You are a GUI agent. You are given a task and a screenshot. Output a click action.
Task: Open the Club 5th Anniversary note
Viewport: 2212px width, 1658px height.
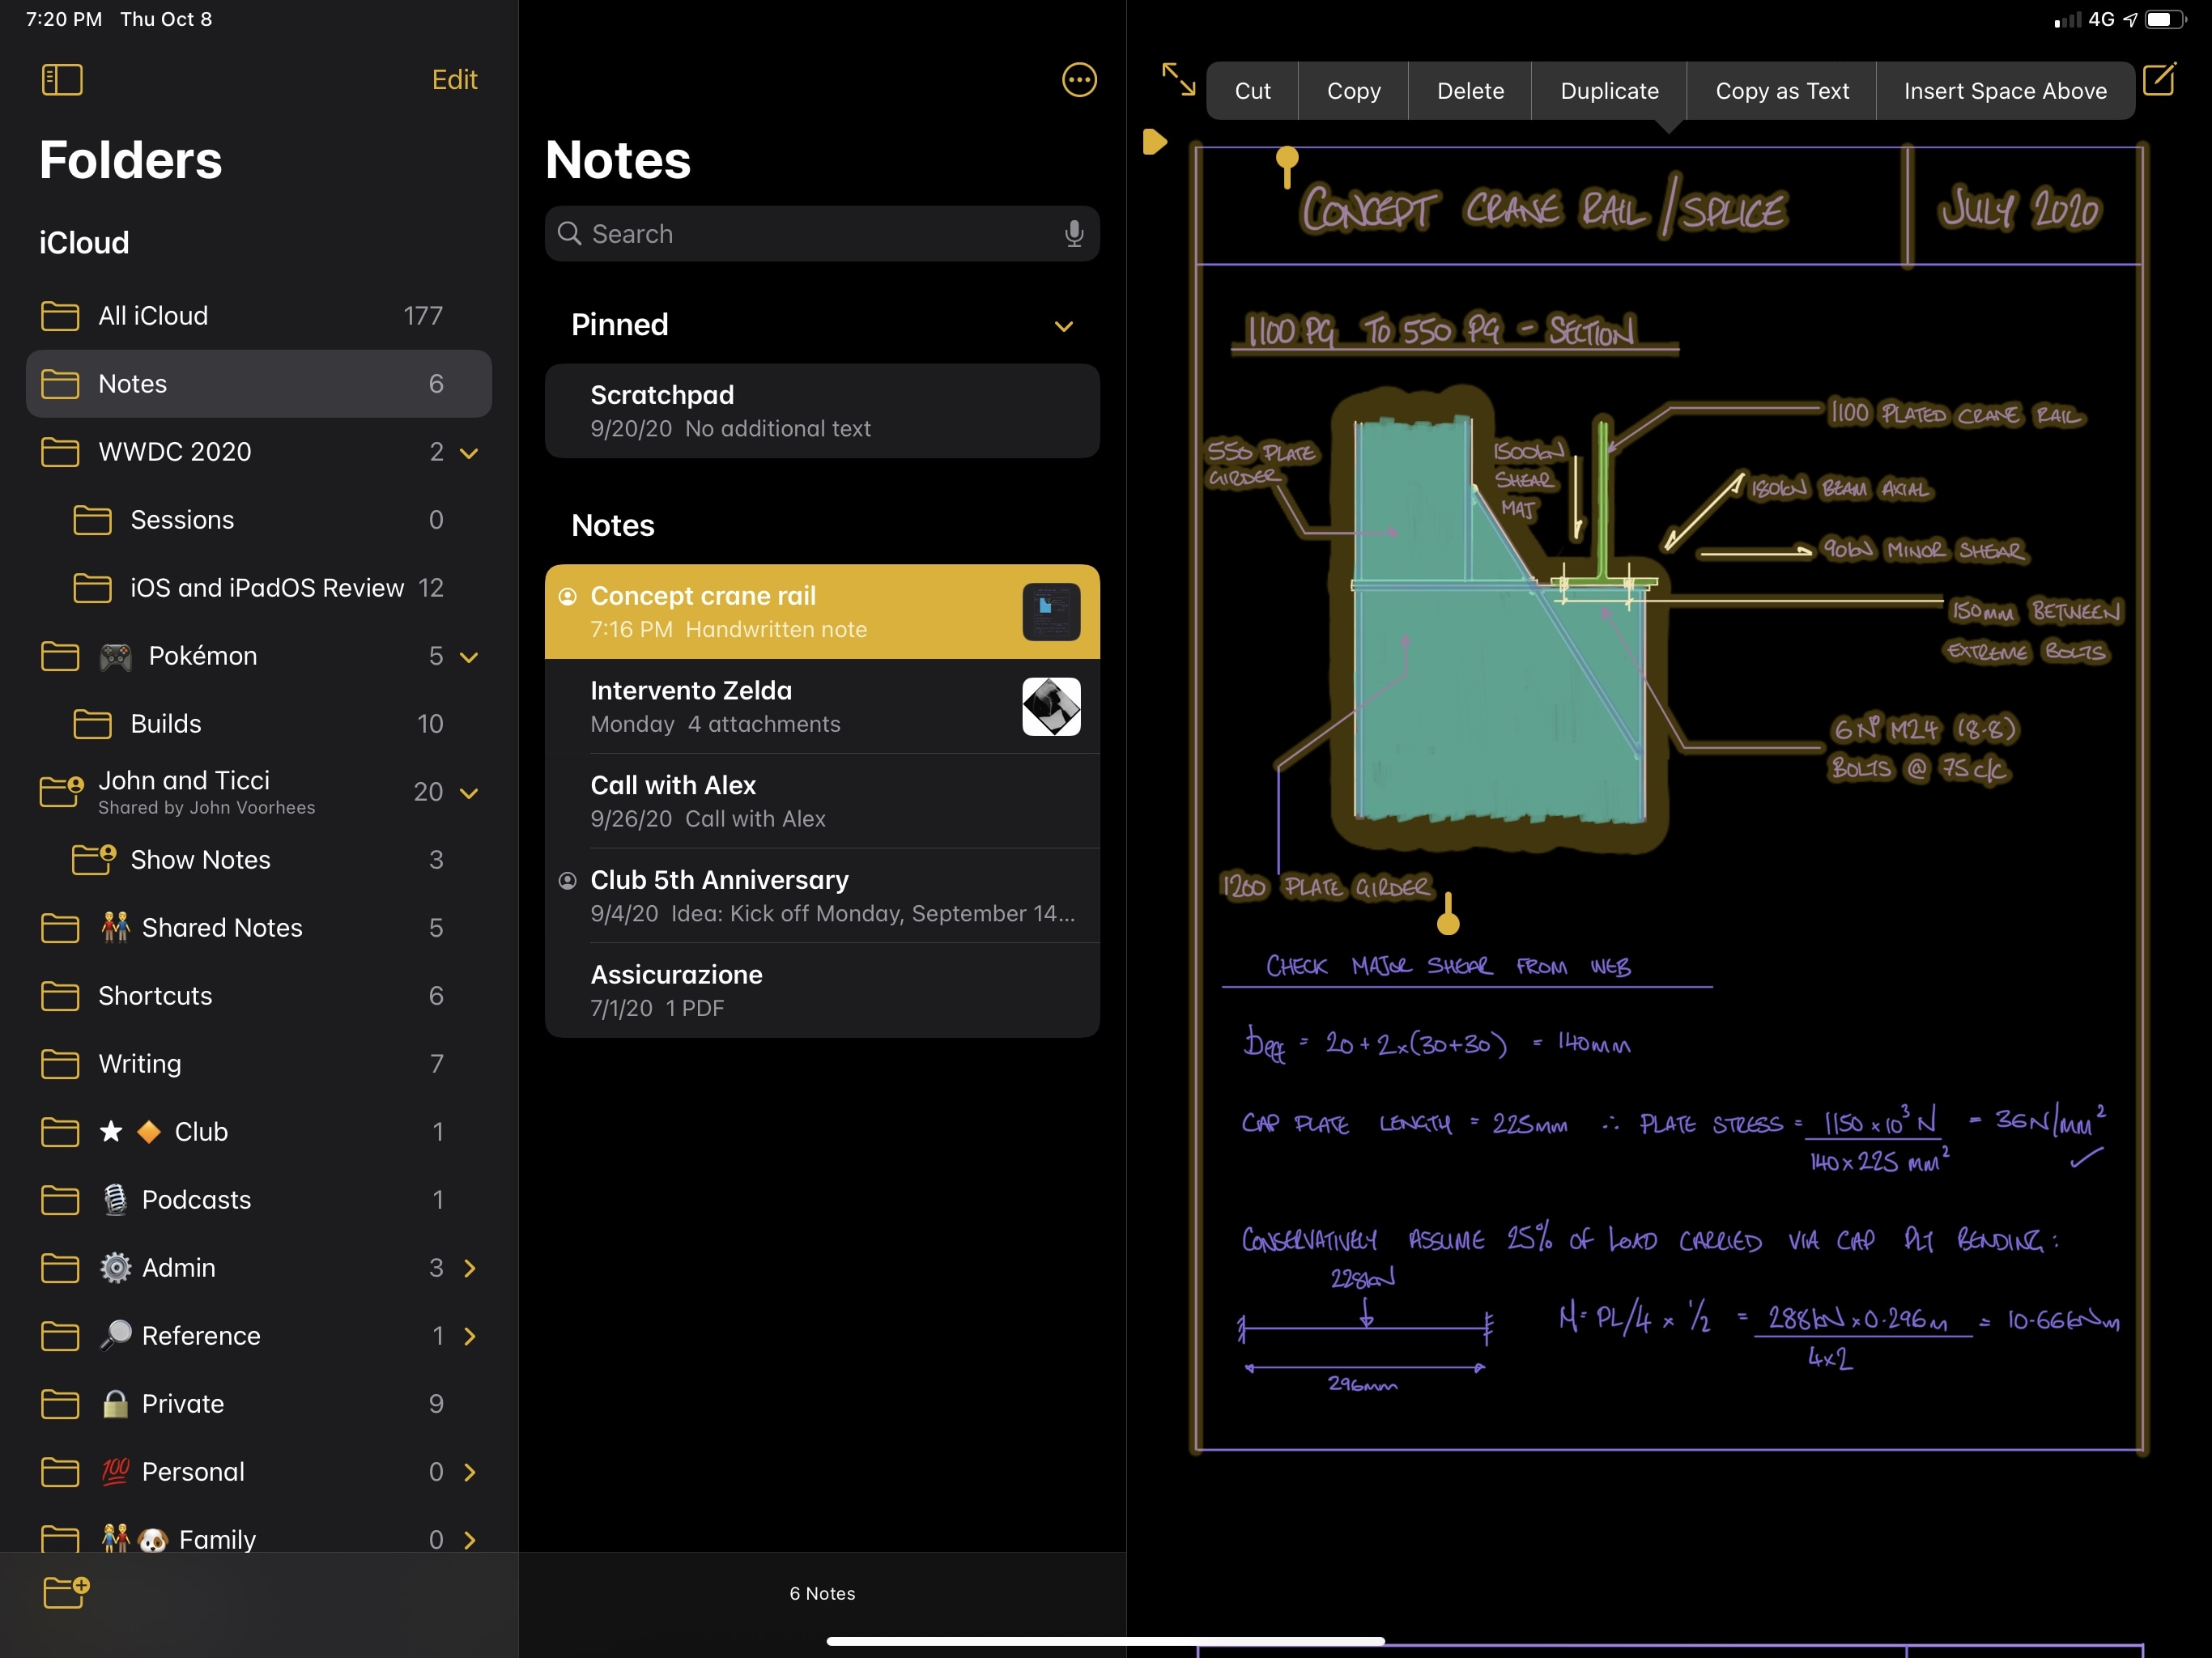point(822,896)
